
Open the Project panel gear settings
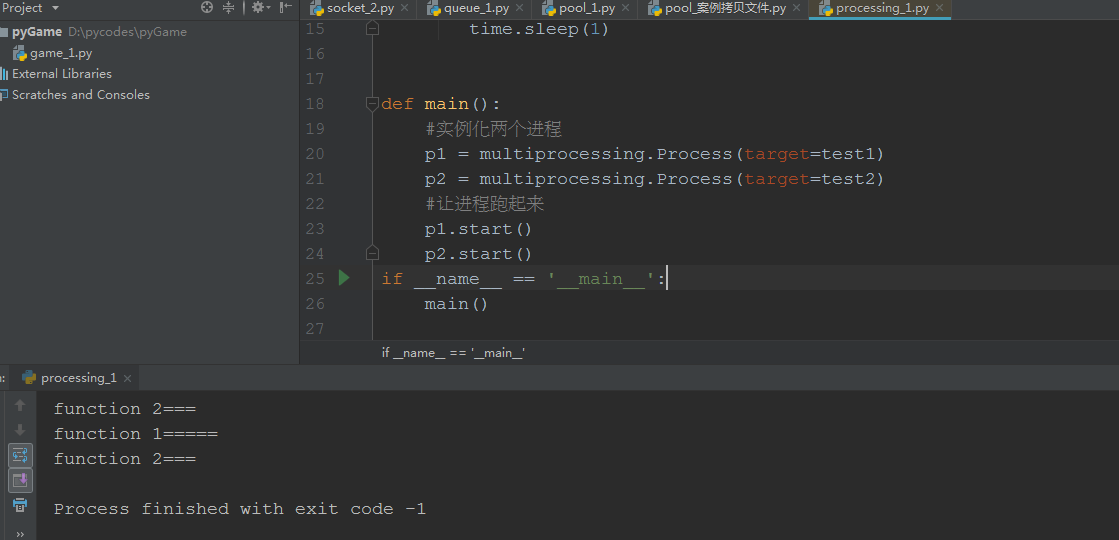tap(260, 8)
